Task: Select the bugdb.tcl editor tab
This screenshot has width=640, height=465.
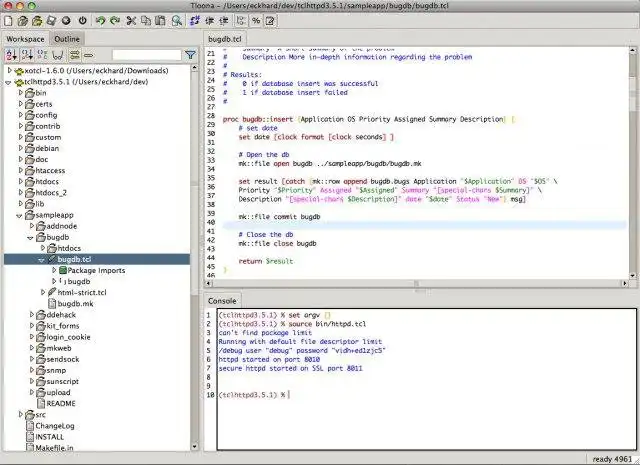Action: (226, 39)
